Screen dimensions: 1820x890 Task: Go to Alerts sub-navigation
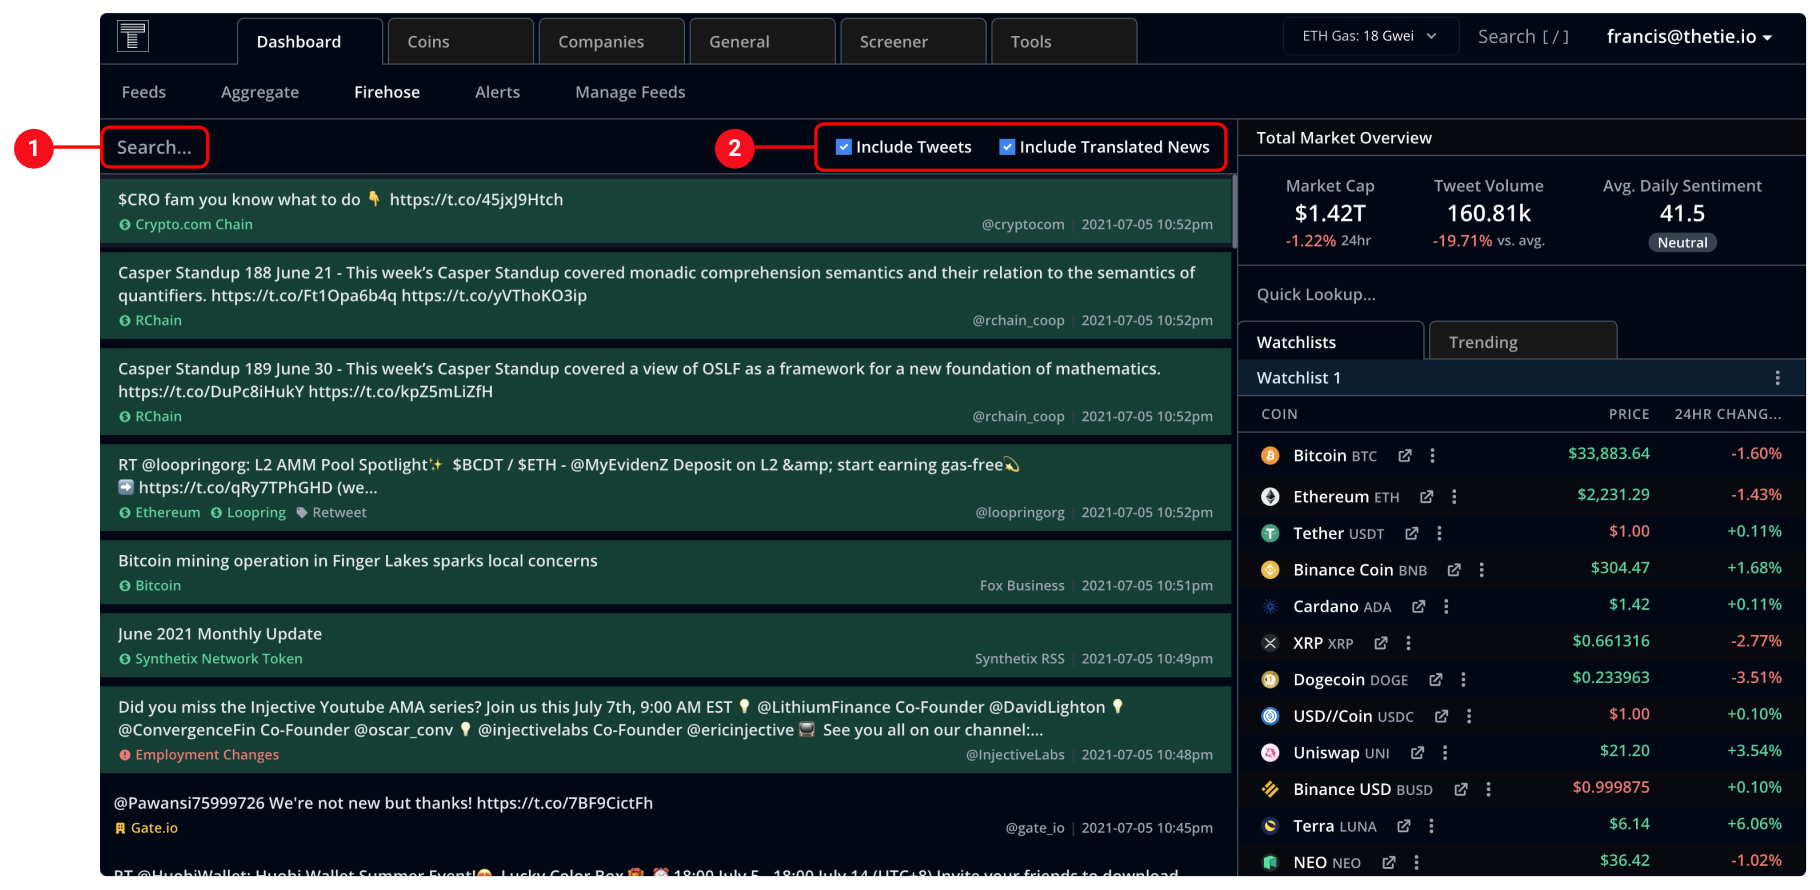pyautogui.click(x=497, y=92)
